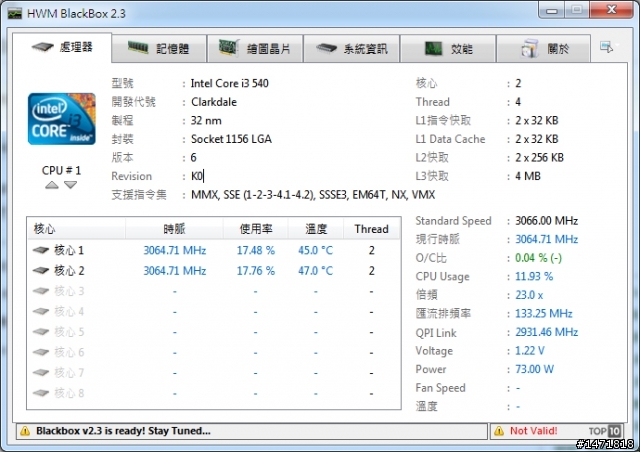Open the 效能 performance tab
Screen dimensions: 640x452
click(x=448, y=49)
